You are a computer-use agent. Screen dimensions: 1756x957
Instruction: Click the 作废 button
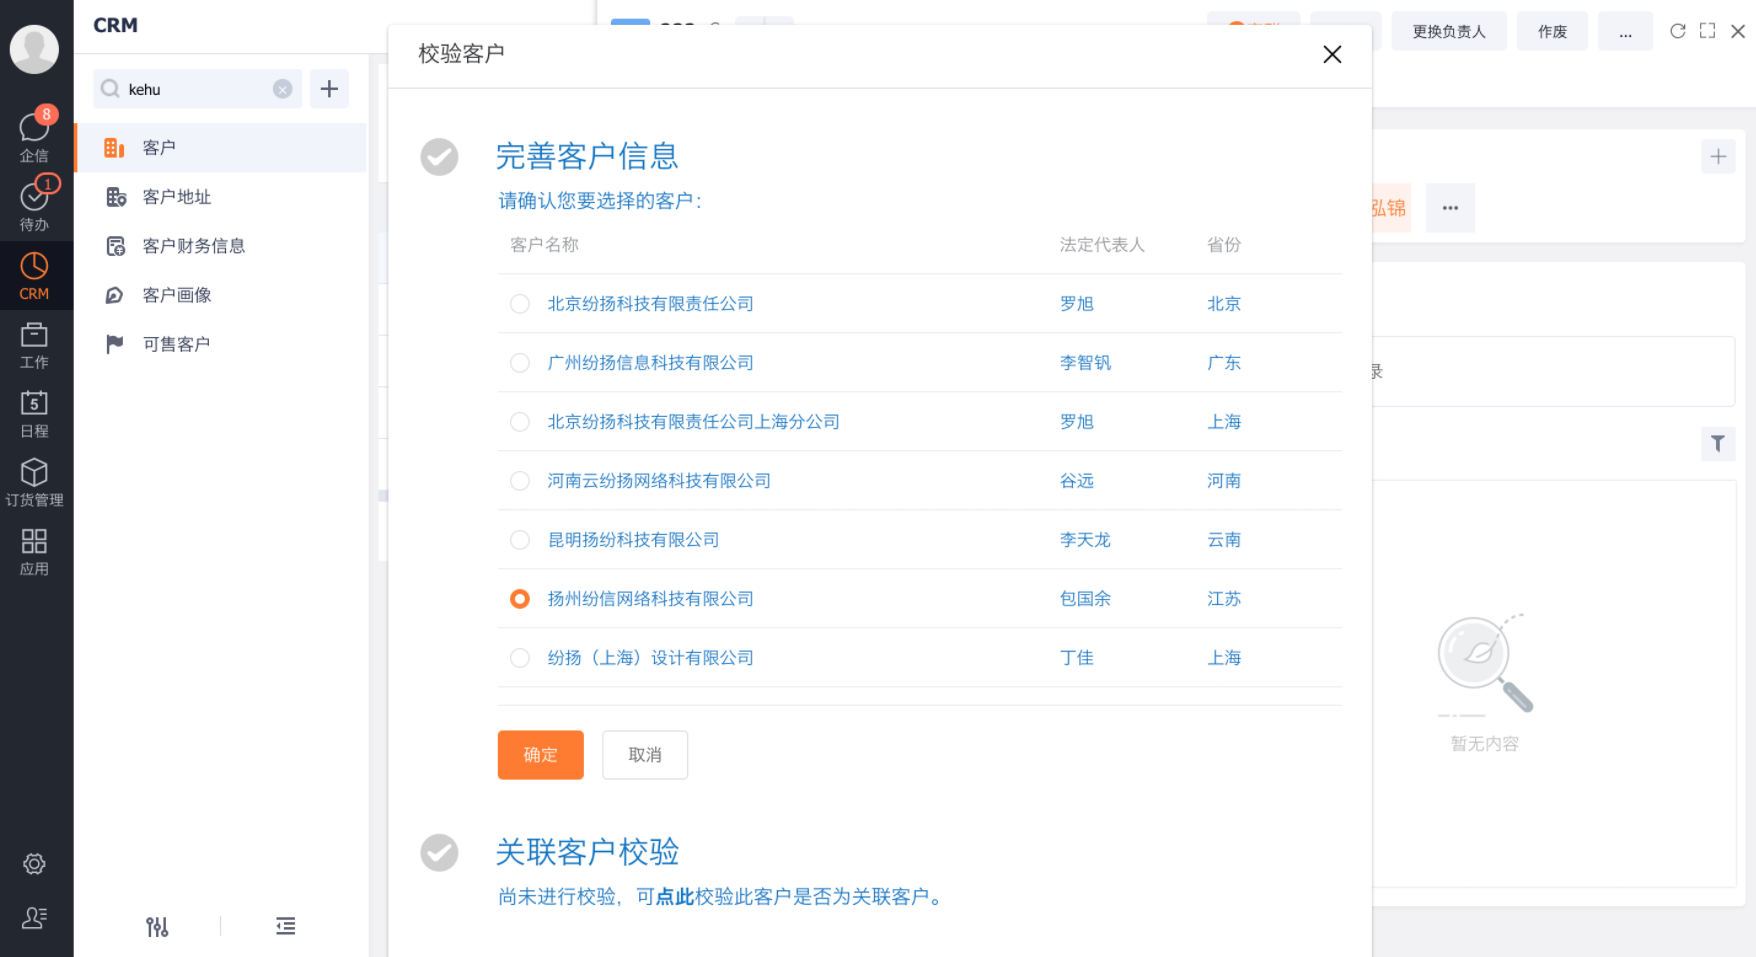[1552, 31]
